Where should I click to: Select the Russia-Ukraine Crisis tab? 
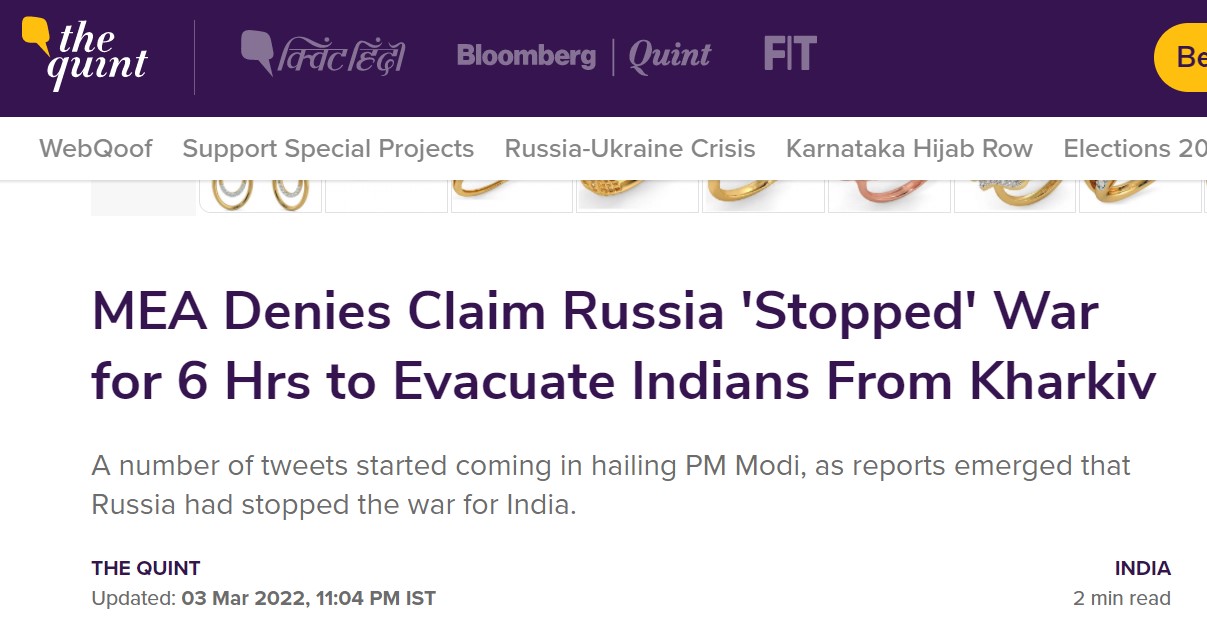[x=630, y=149]
